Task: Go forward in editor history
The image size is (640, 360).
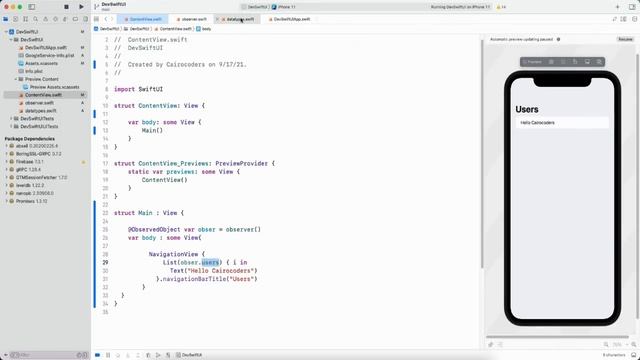Action: 112,19
